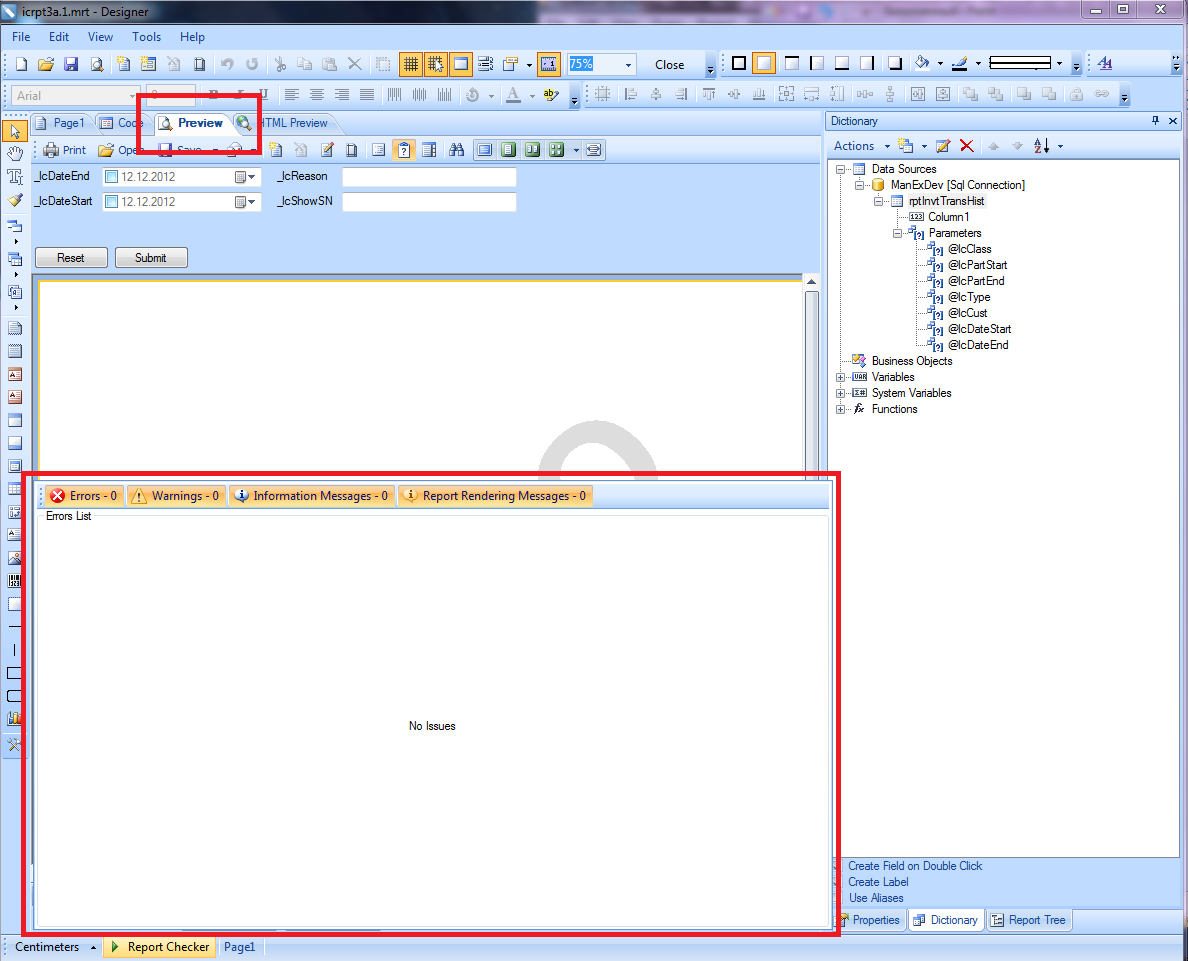This screenshot has height=961, width=1188.
Task: Click the Submit button
Action: 151,258
